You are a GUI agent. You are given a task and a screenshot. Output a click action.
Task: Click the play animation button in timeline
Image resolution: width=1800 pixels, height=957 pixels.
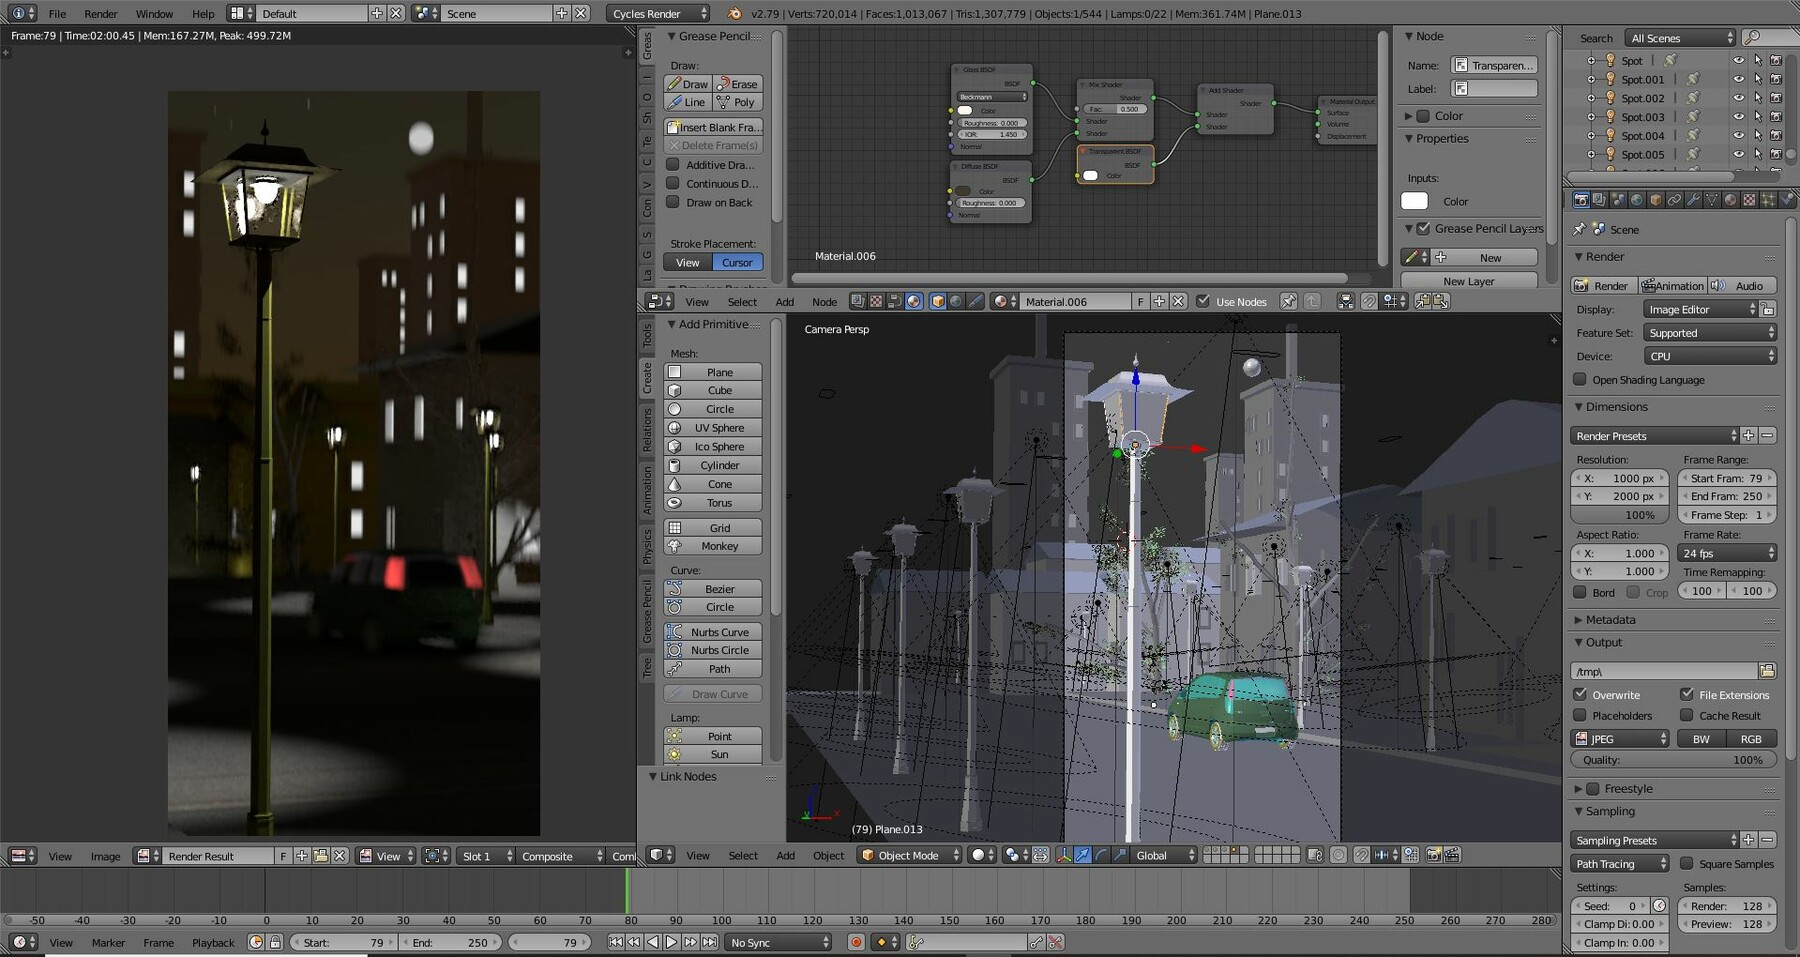tap(671, 942)
